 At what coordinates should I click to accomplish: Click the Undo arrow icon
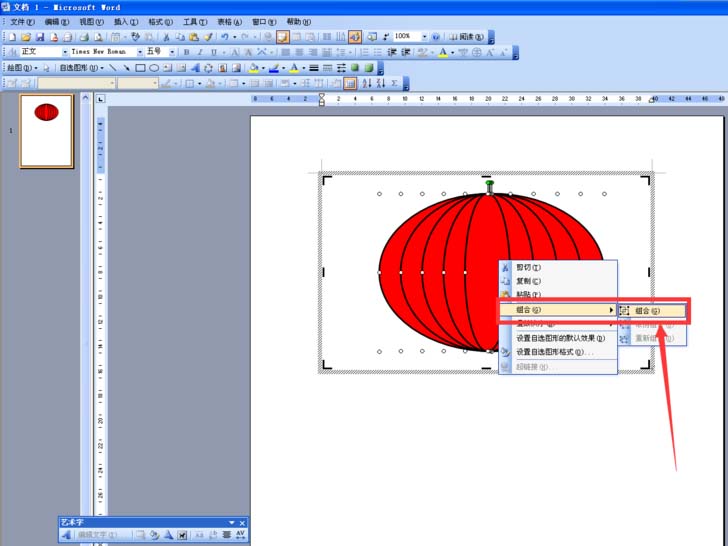click(x=225, y=37)
